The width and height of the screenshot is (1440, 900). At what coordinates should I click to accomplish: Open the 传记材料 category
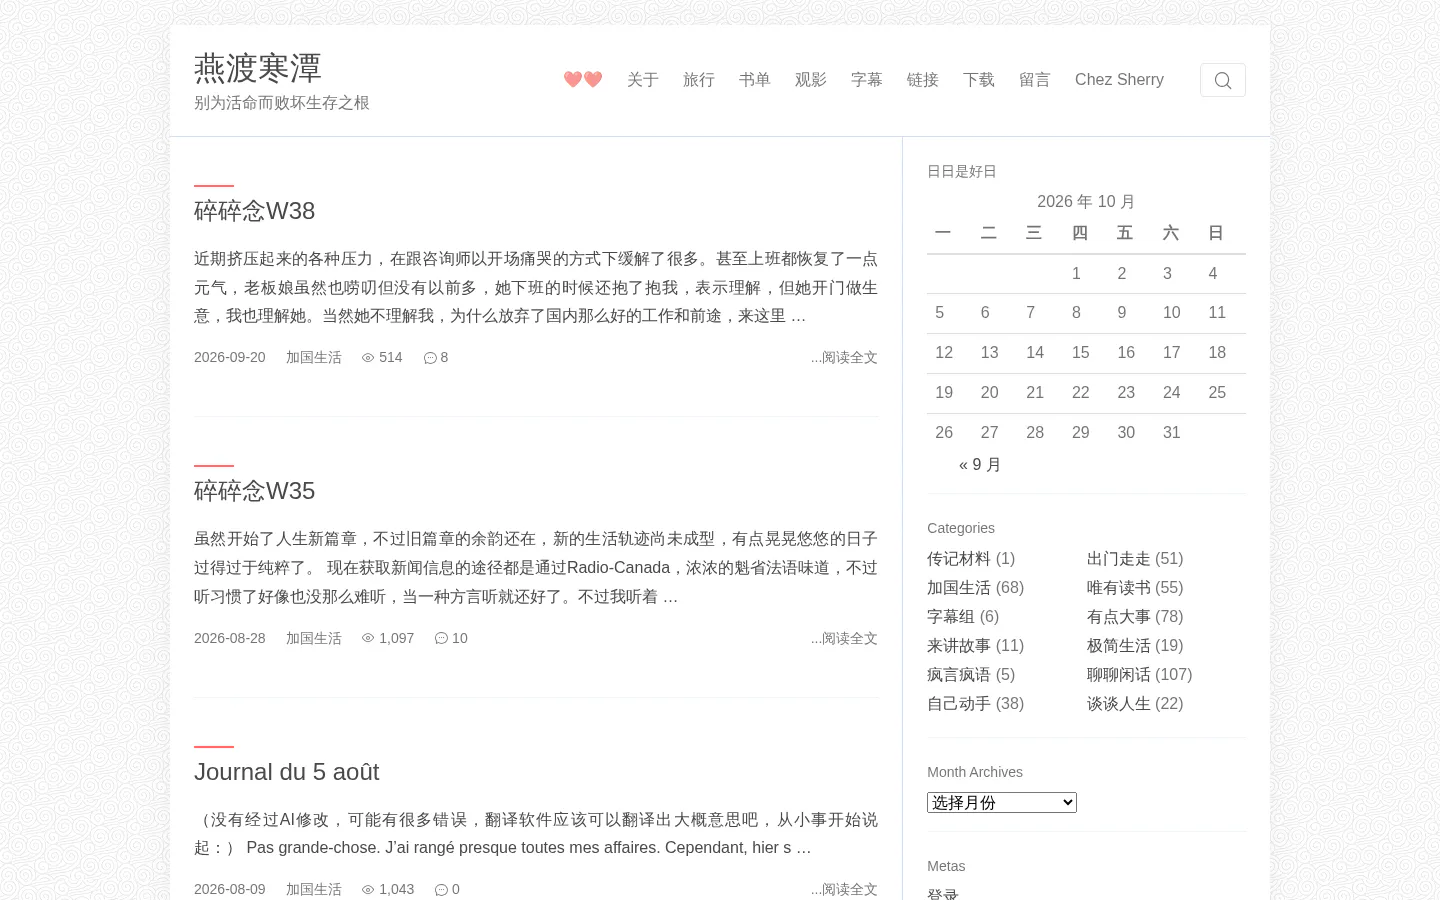[x=959, y=559]
